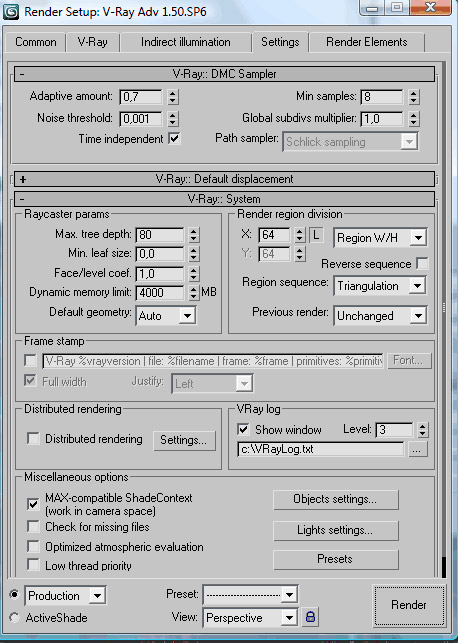Viewport: 458px width, 643px height.
Task: Click the 3ds Max app icon in title bar
Action: (11, 12)
